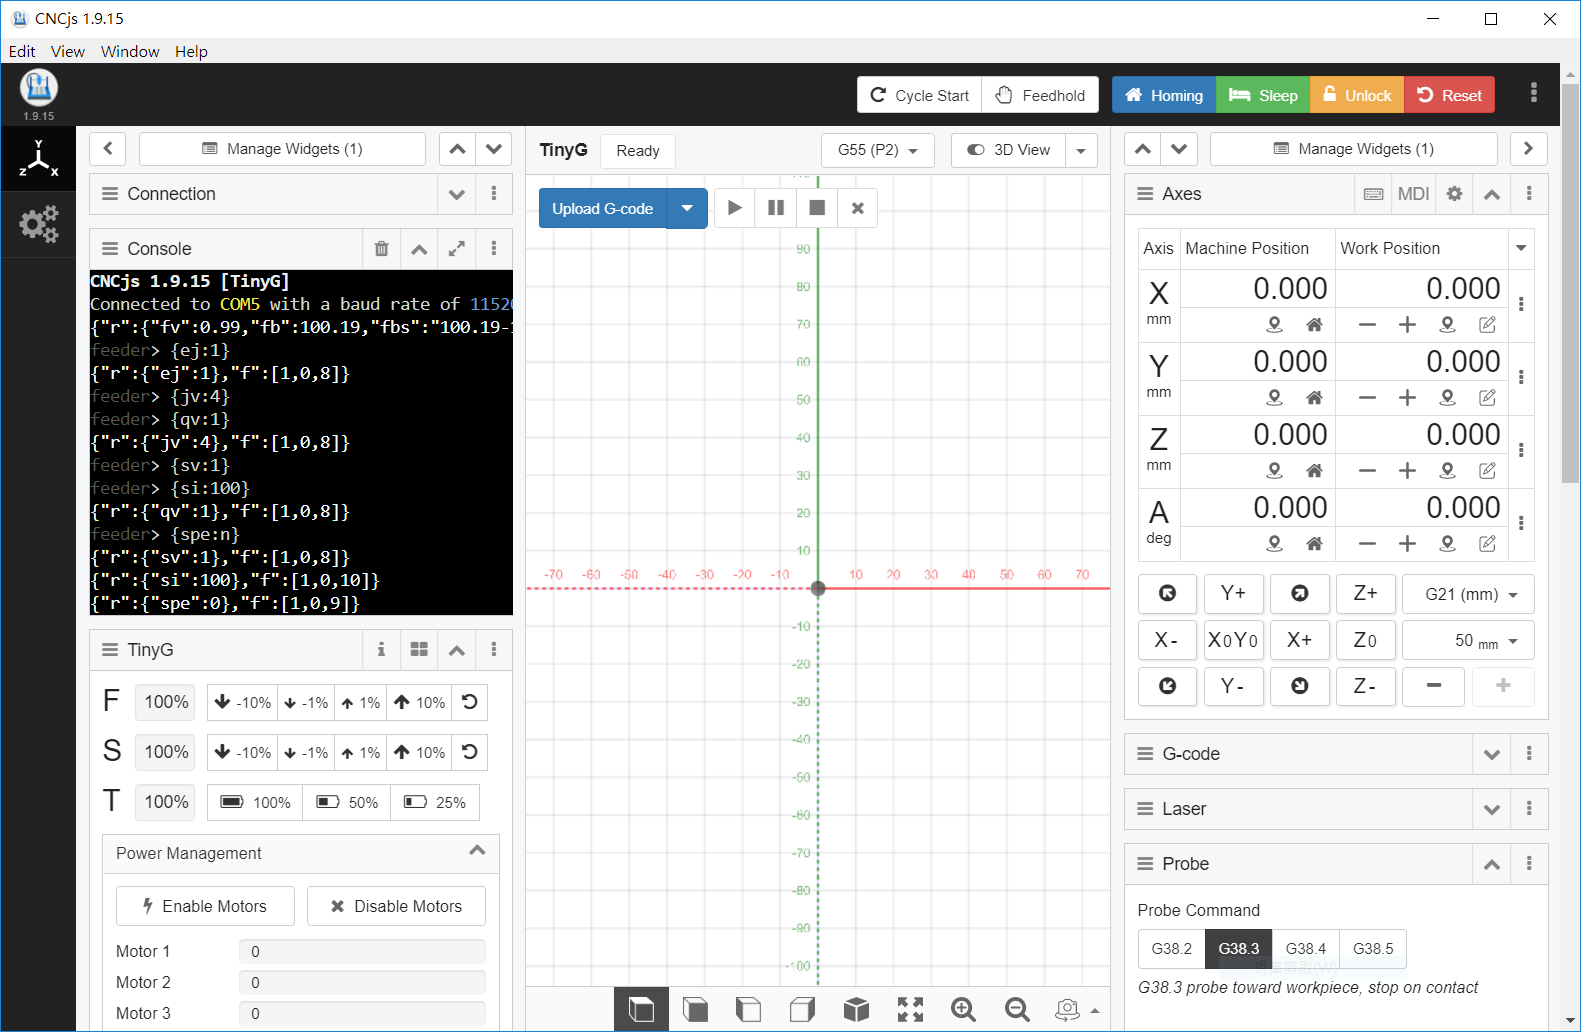
Task: Reset the spindle speed override
Action: tap(470, 752)
